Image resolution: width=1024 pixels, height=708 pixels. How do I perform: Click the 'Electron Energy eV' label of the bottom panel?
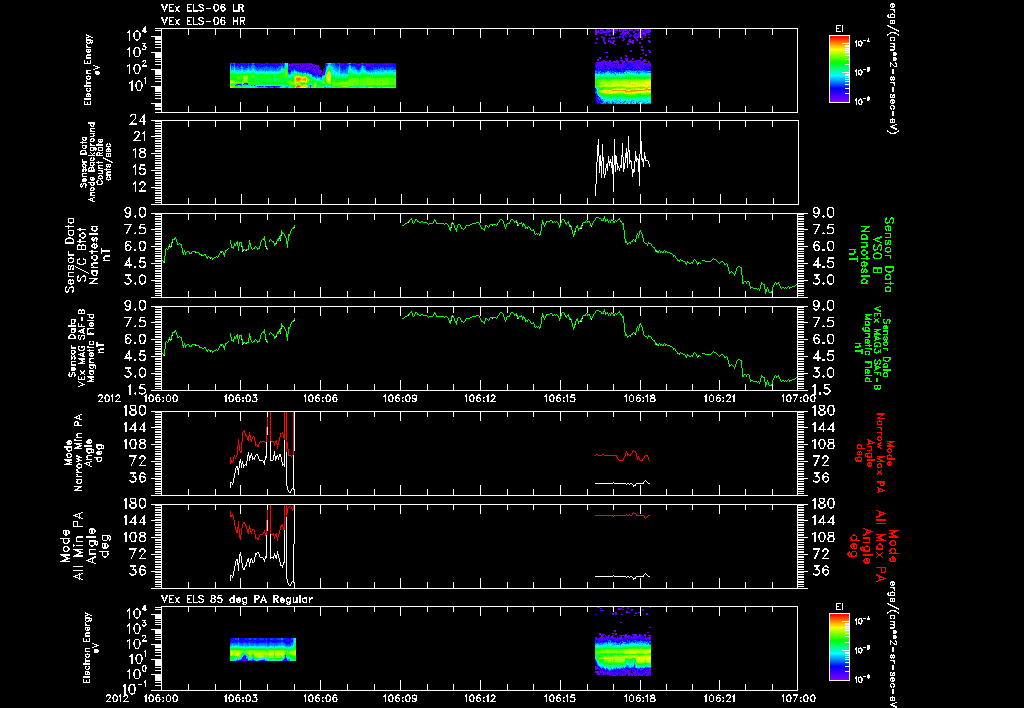coord(92,648)
